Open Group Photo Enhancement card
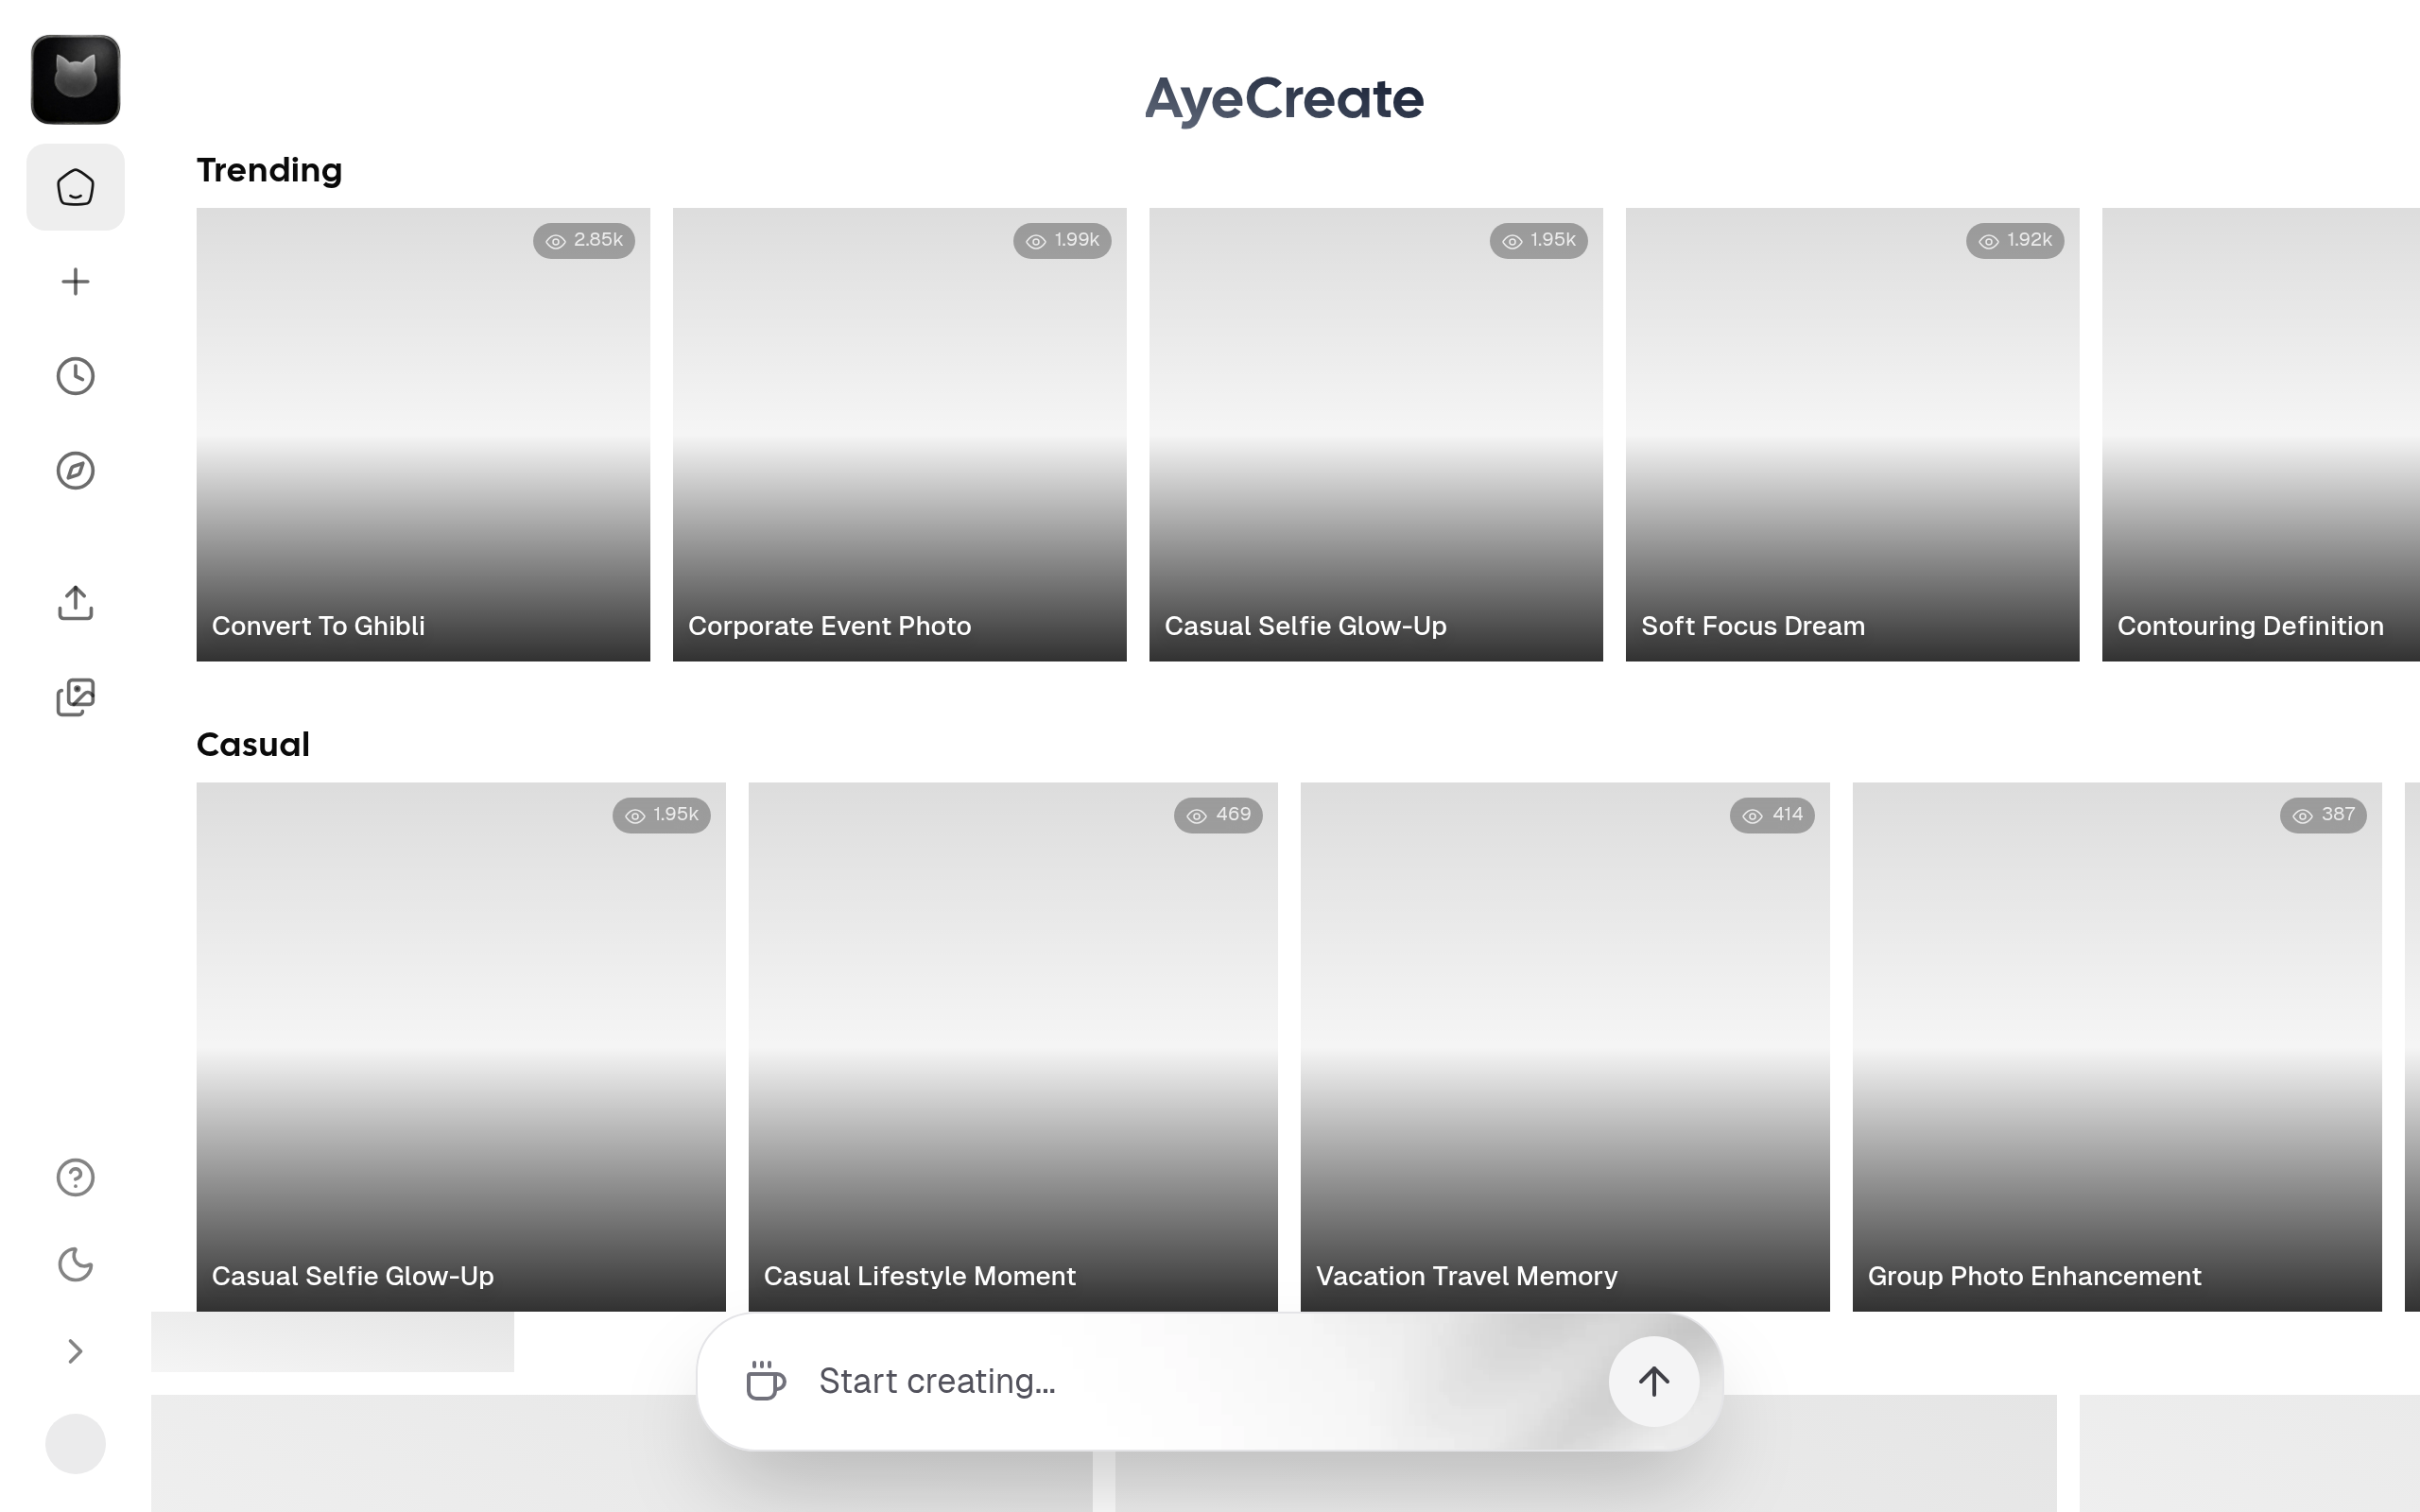Viewport: 2420px width, 1512px height. coord(2117,1046)
